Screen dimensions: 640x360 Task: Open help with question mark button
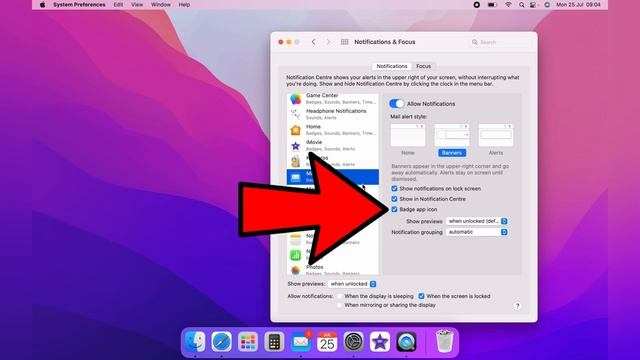(517, 306)
